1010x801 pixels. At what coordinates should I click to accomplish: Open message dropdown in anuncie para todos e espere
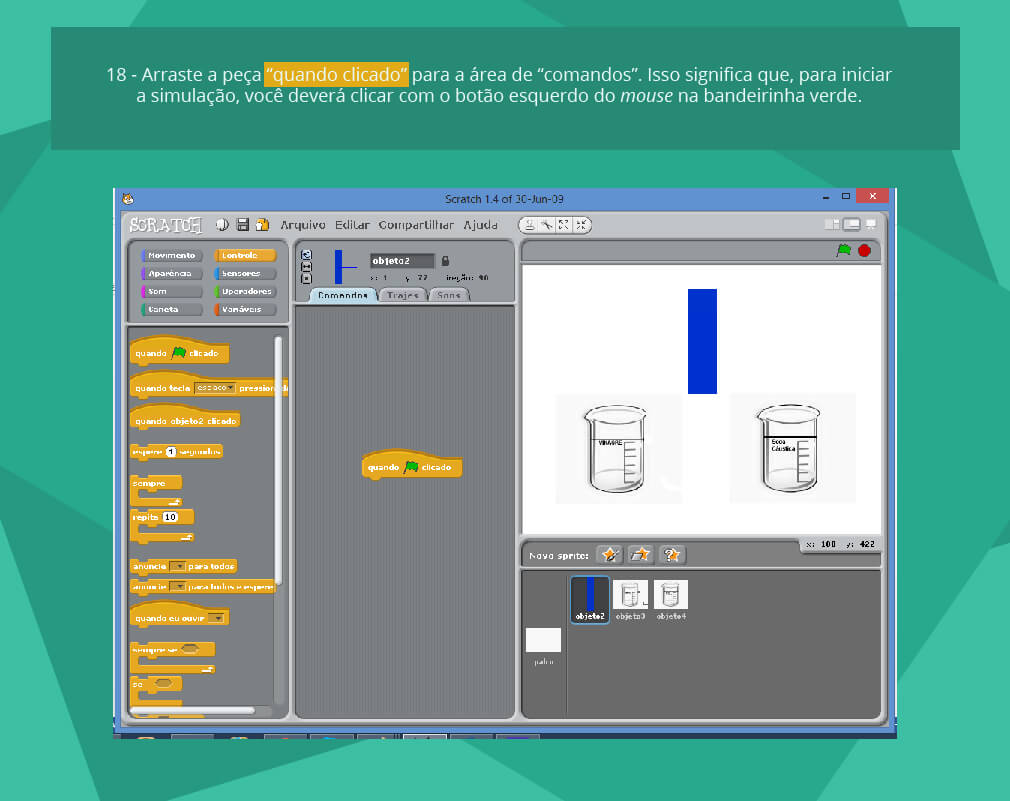pyautogui.click(x=177, y=587)
